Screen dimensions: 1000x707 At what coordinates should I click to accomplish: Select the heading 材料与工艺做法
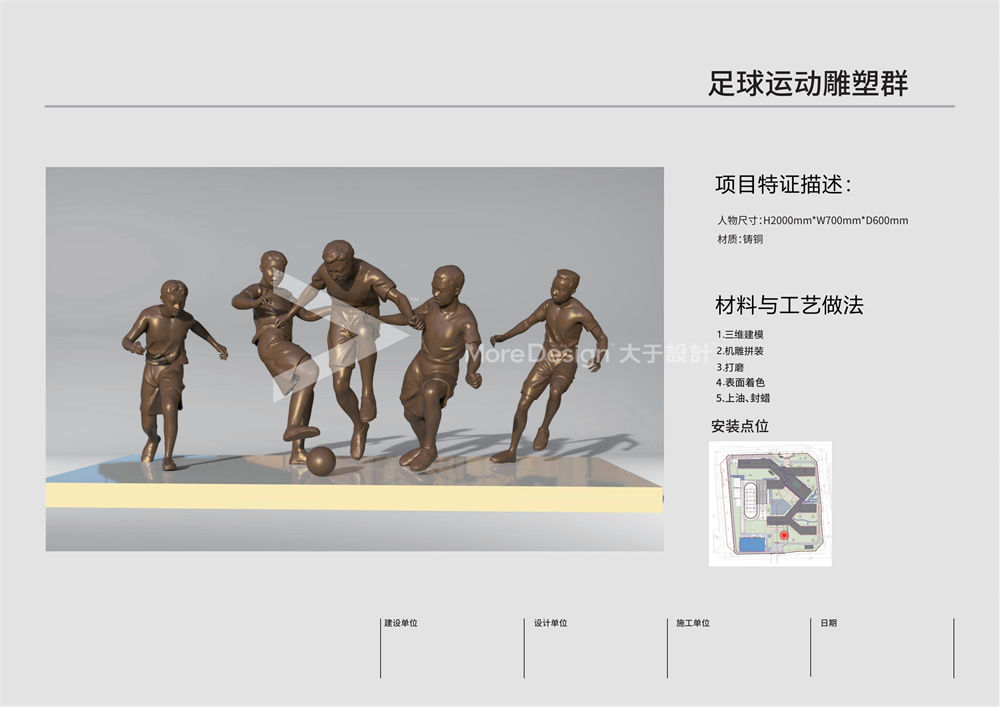point(789,305)
